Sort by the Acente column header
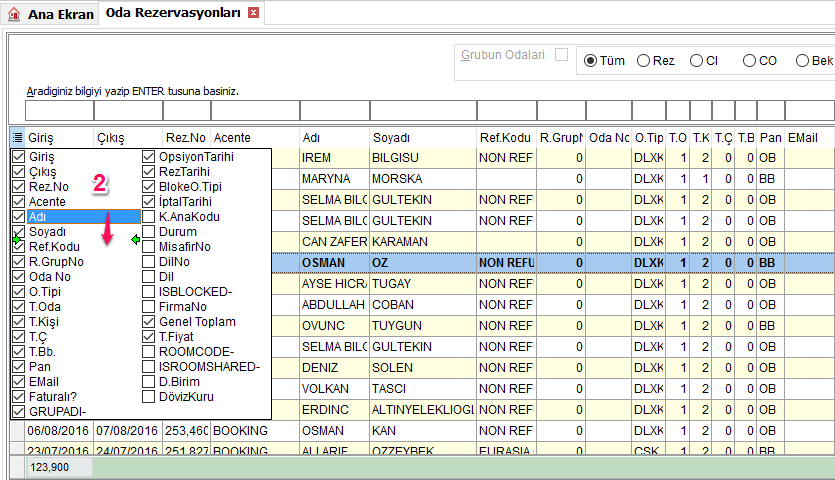Screen dimensions: 835x480 (x=255, y=138)
